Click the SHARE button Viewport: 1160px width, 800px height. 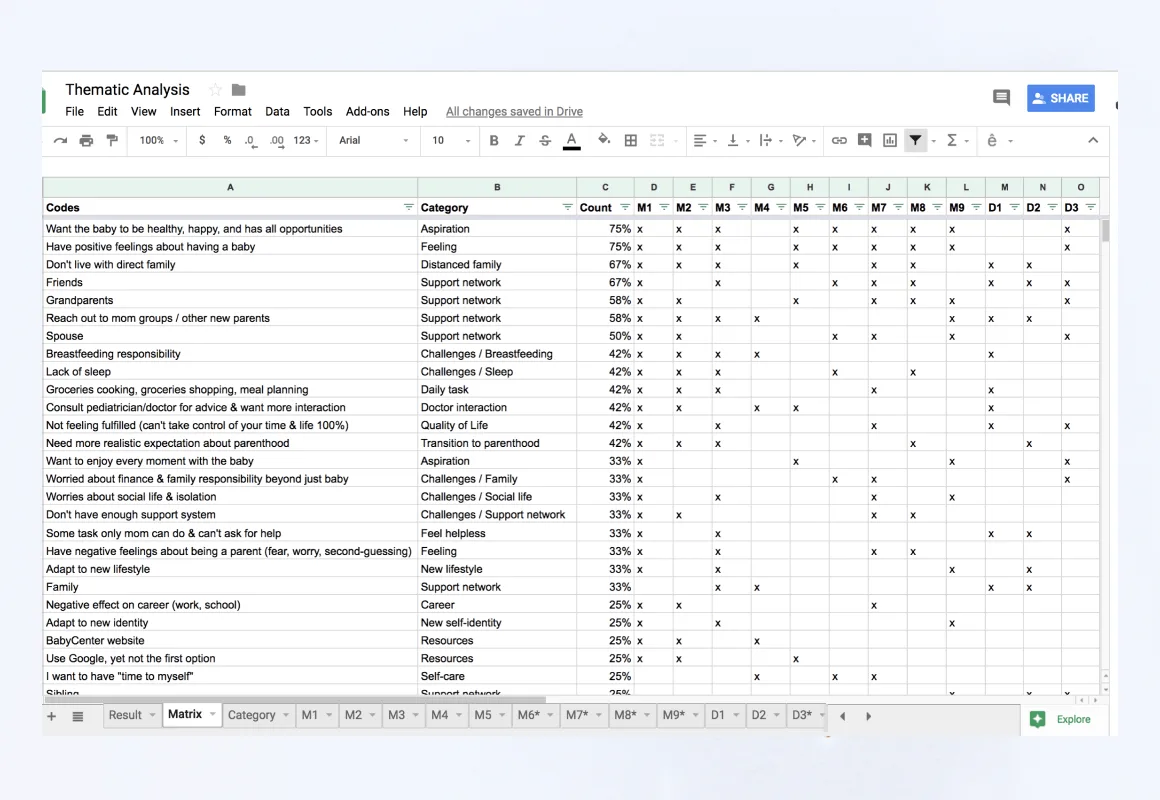point(1060,98)
